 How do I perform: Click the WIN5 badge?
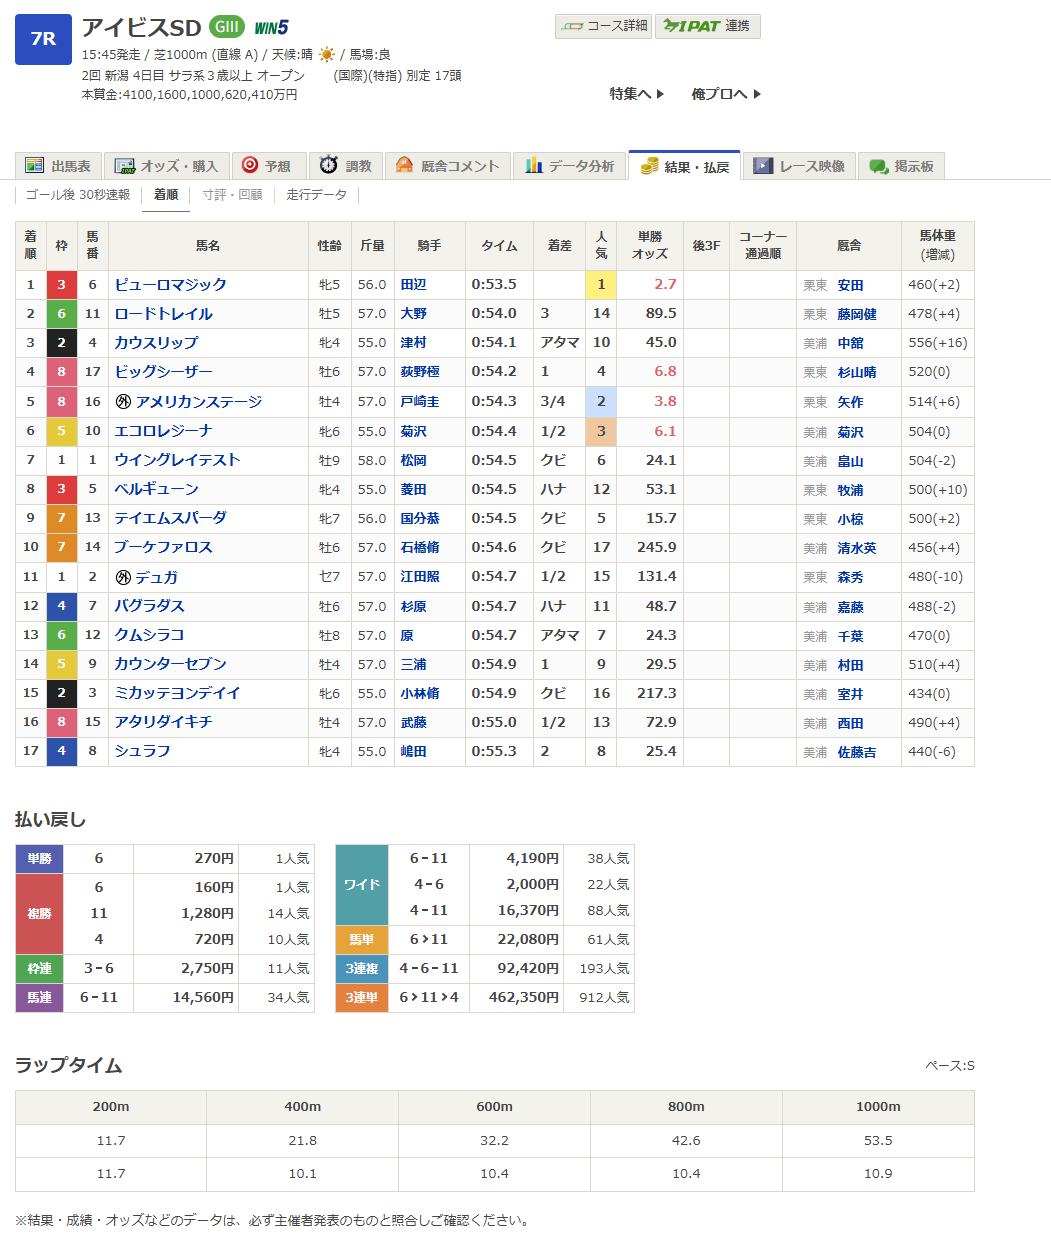(x=272, y=28)
